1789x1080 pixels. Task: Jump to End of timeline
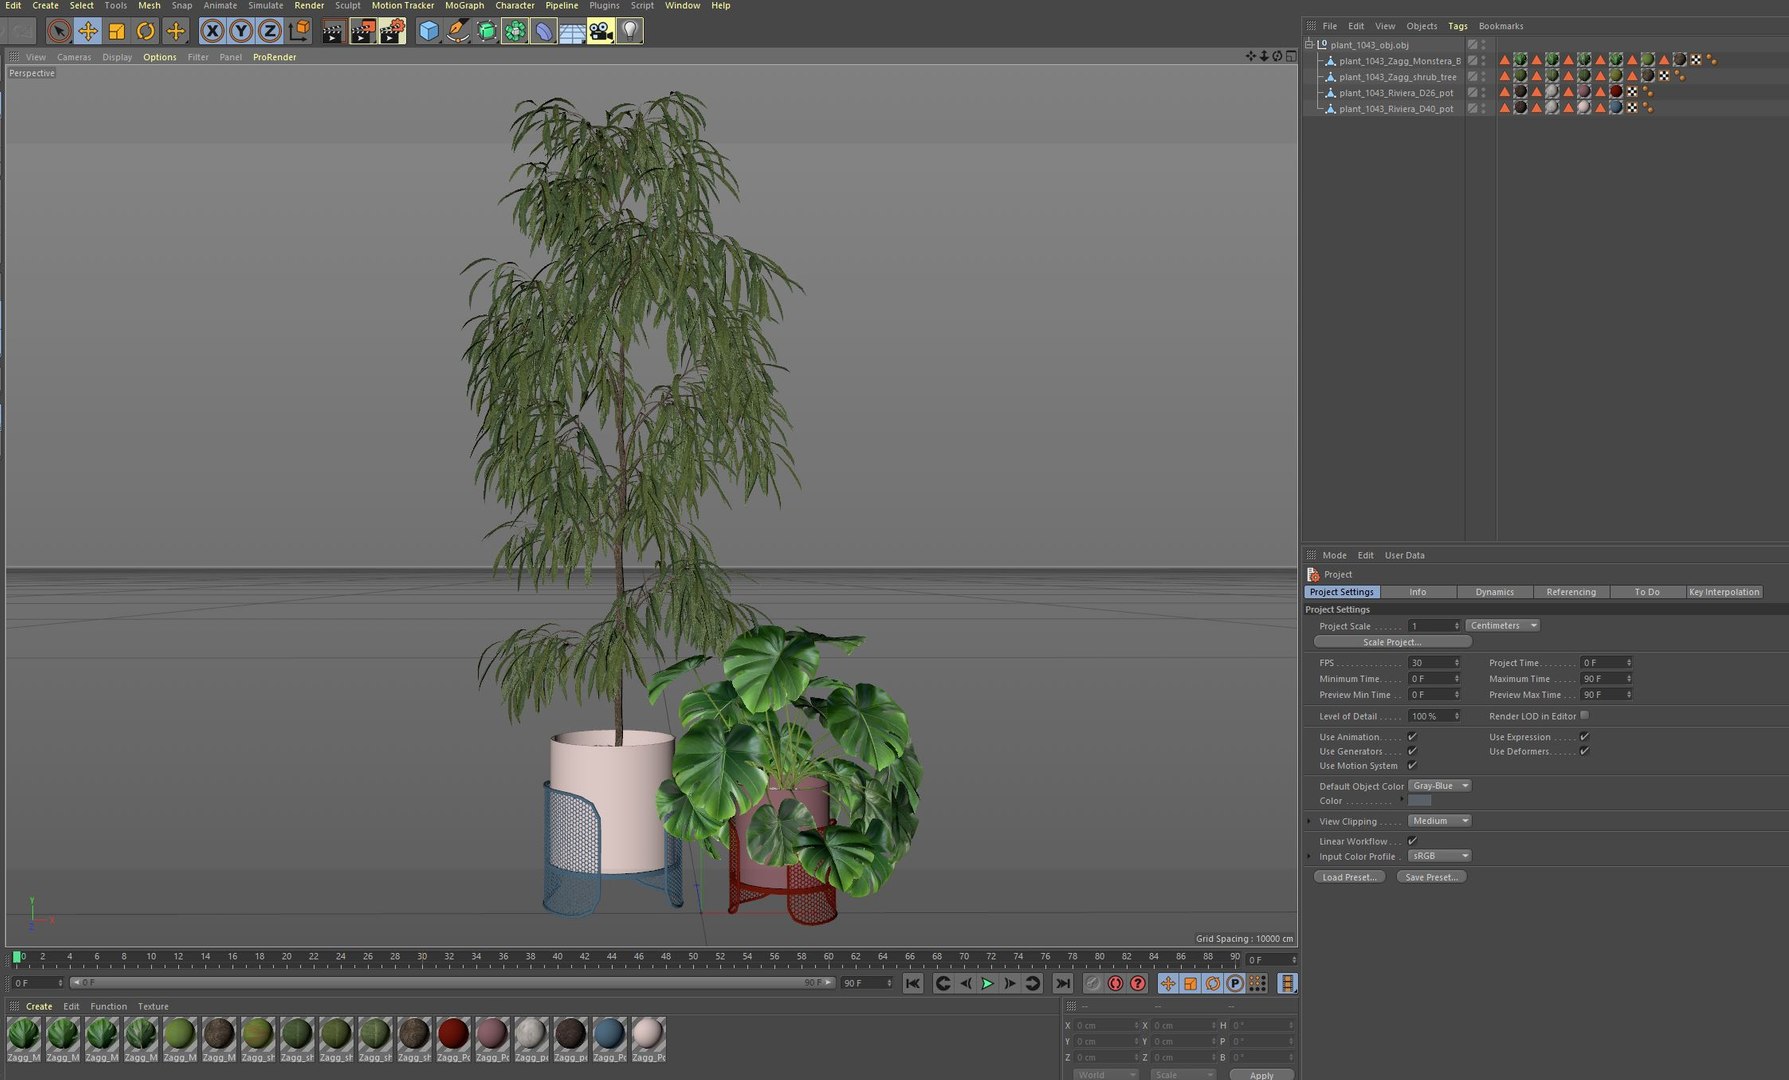(1063, 984)
